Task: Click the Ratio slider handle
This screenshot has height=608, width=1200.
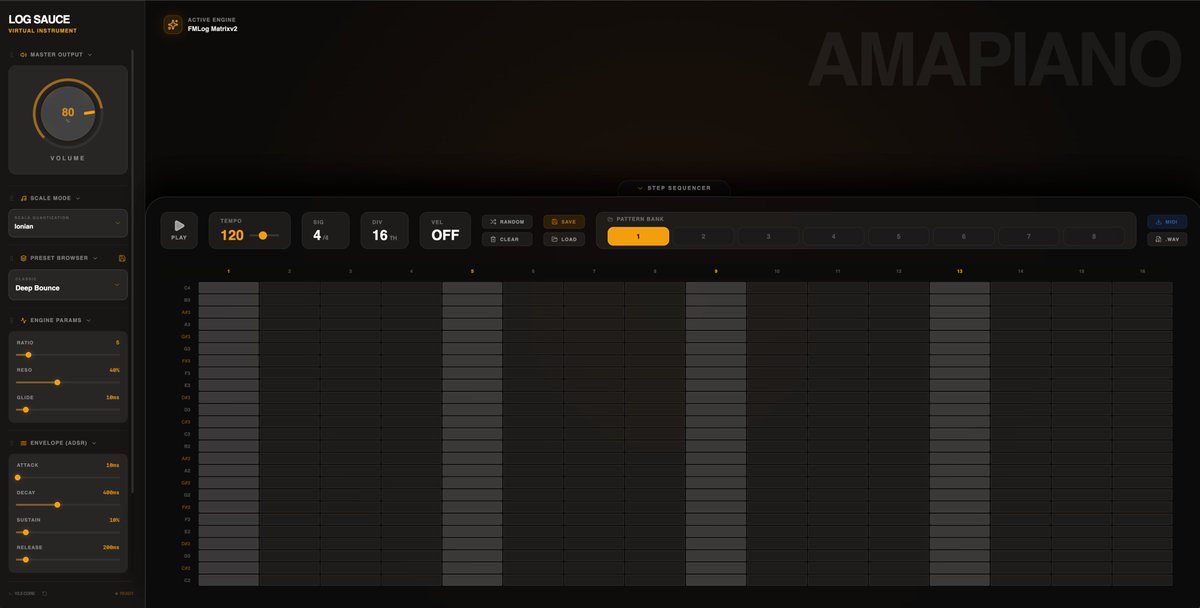Action: pos(28,354)
